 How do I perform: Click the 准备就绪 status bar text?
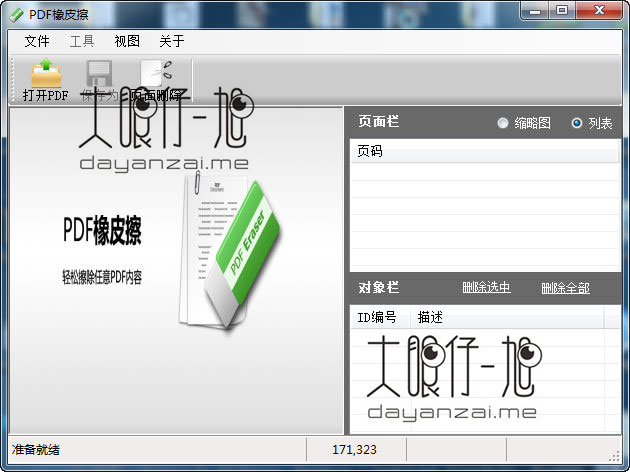(x=36, y=450)
